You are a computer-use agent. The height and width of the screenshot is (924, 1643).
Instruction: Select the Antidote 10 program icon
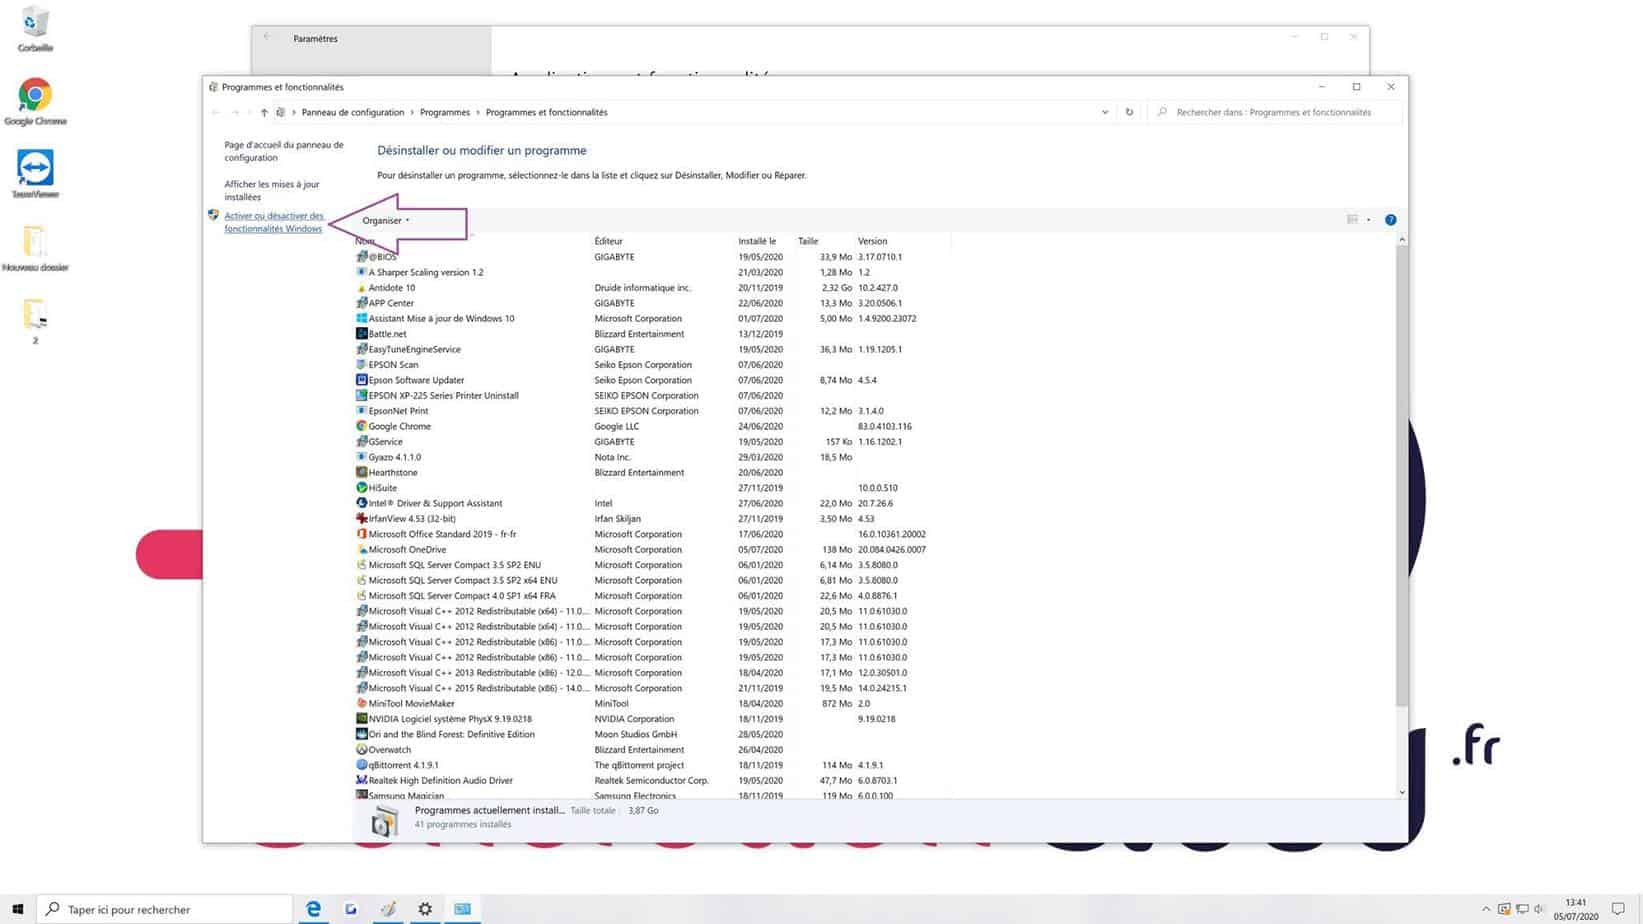pyautogui.click(x=362, y=288)
